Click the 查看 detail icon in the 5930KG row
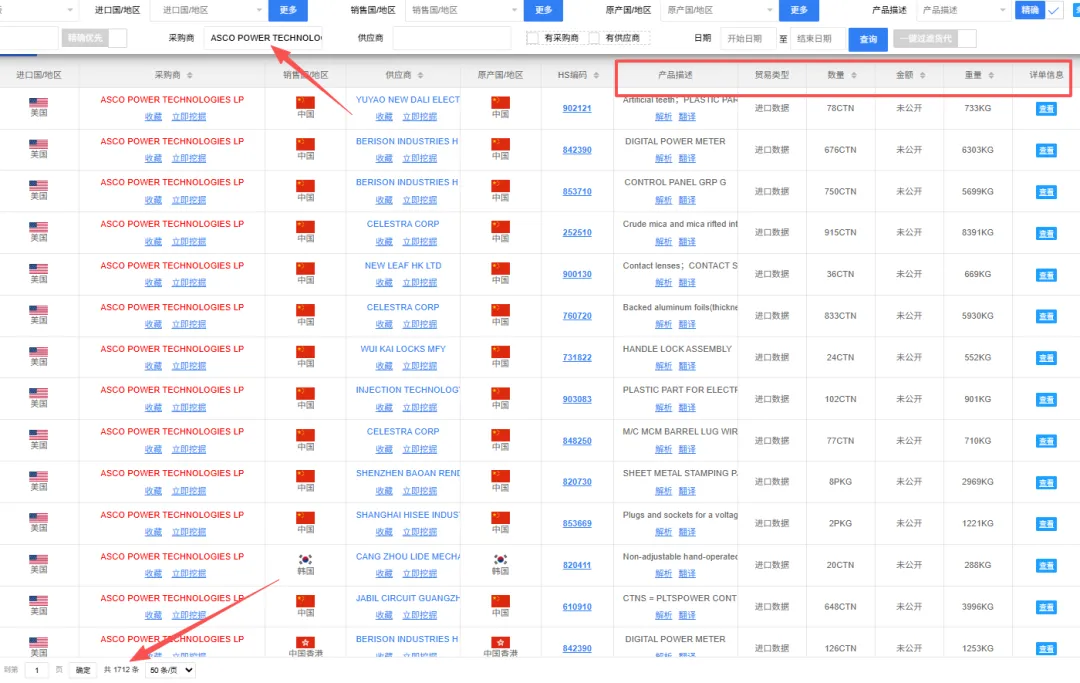This screenshot has height=683, width=1080. pos(1046,316)
